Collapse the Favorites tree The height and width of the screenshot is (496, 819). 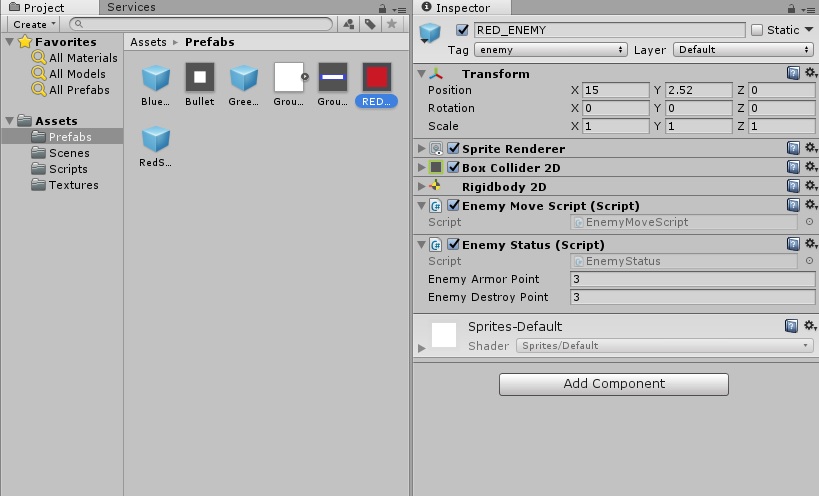click(9, 41)
